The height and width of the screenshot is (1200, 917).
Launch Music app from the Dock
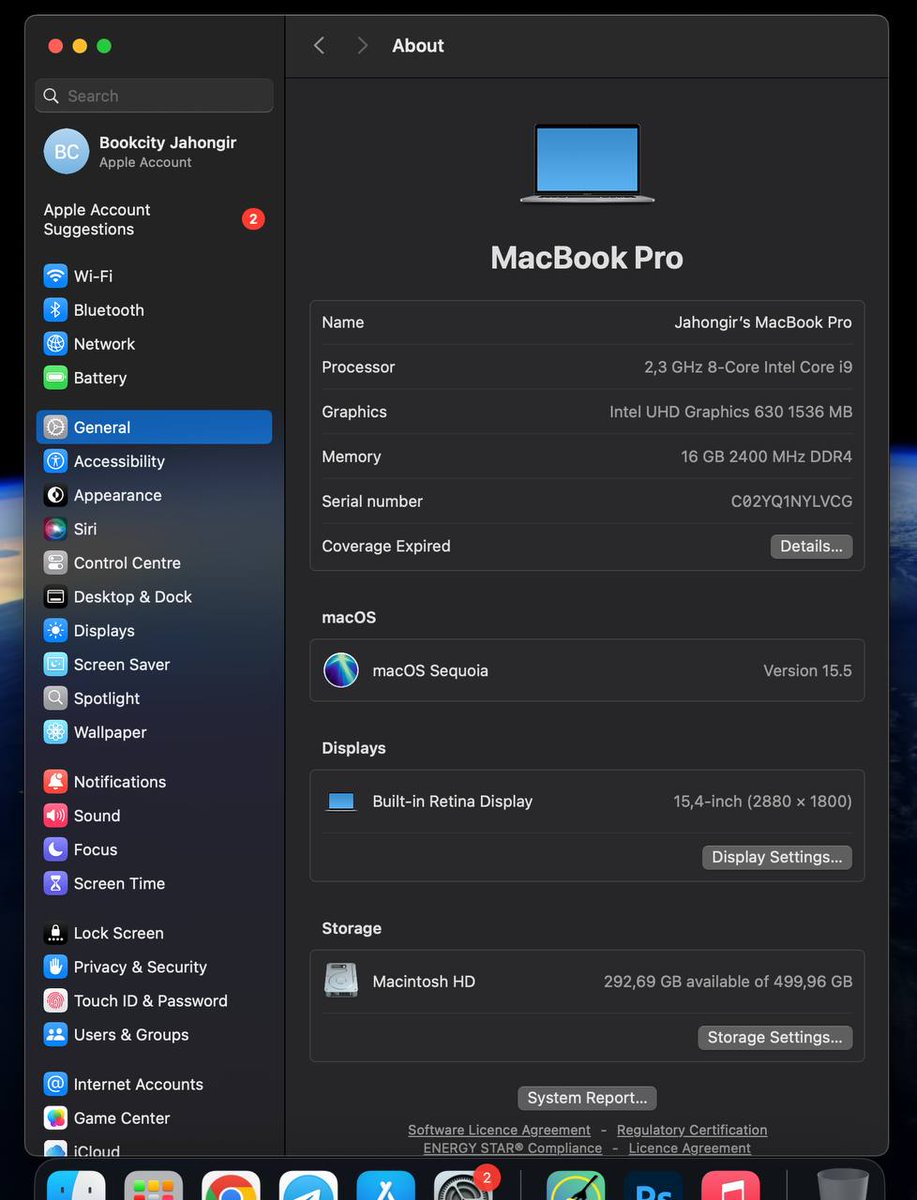730,1187
